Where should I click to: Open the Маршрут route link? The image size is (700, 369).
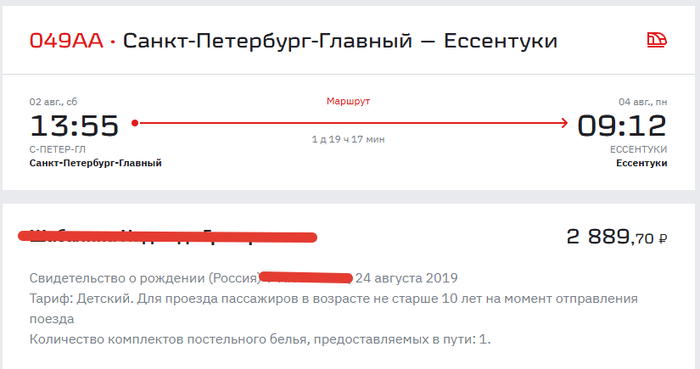coord(348,101)
